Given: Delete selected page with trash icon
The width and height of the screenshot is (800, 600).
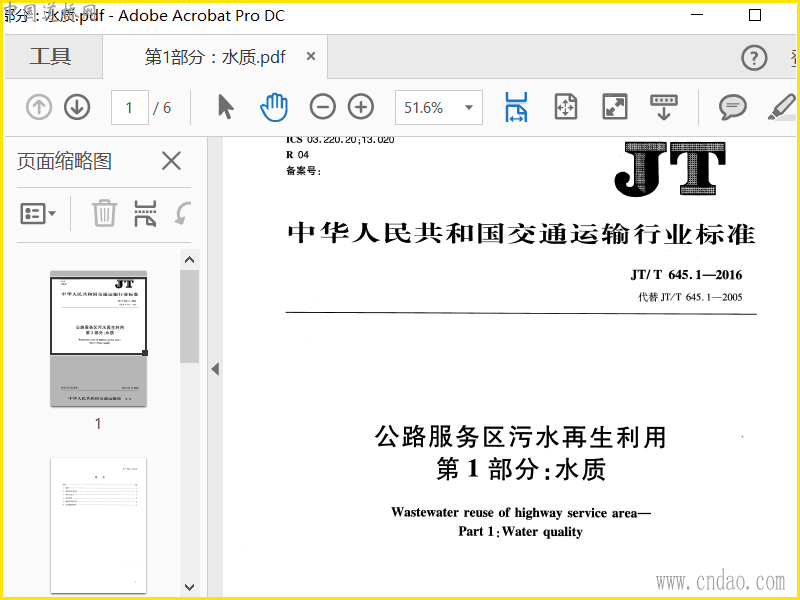Looking at the screenshot, I should [x=104, y=213].
